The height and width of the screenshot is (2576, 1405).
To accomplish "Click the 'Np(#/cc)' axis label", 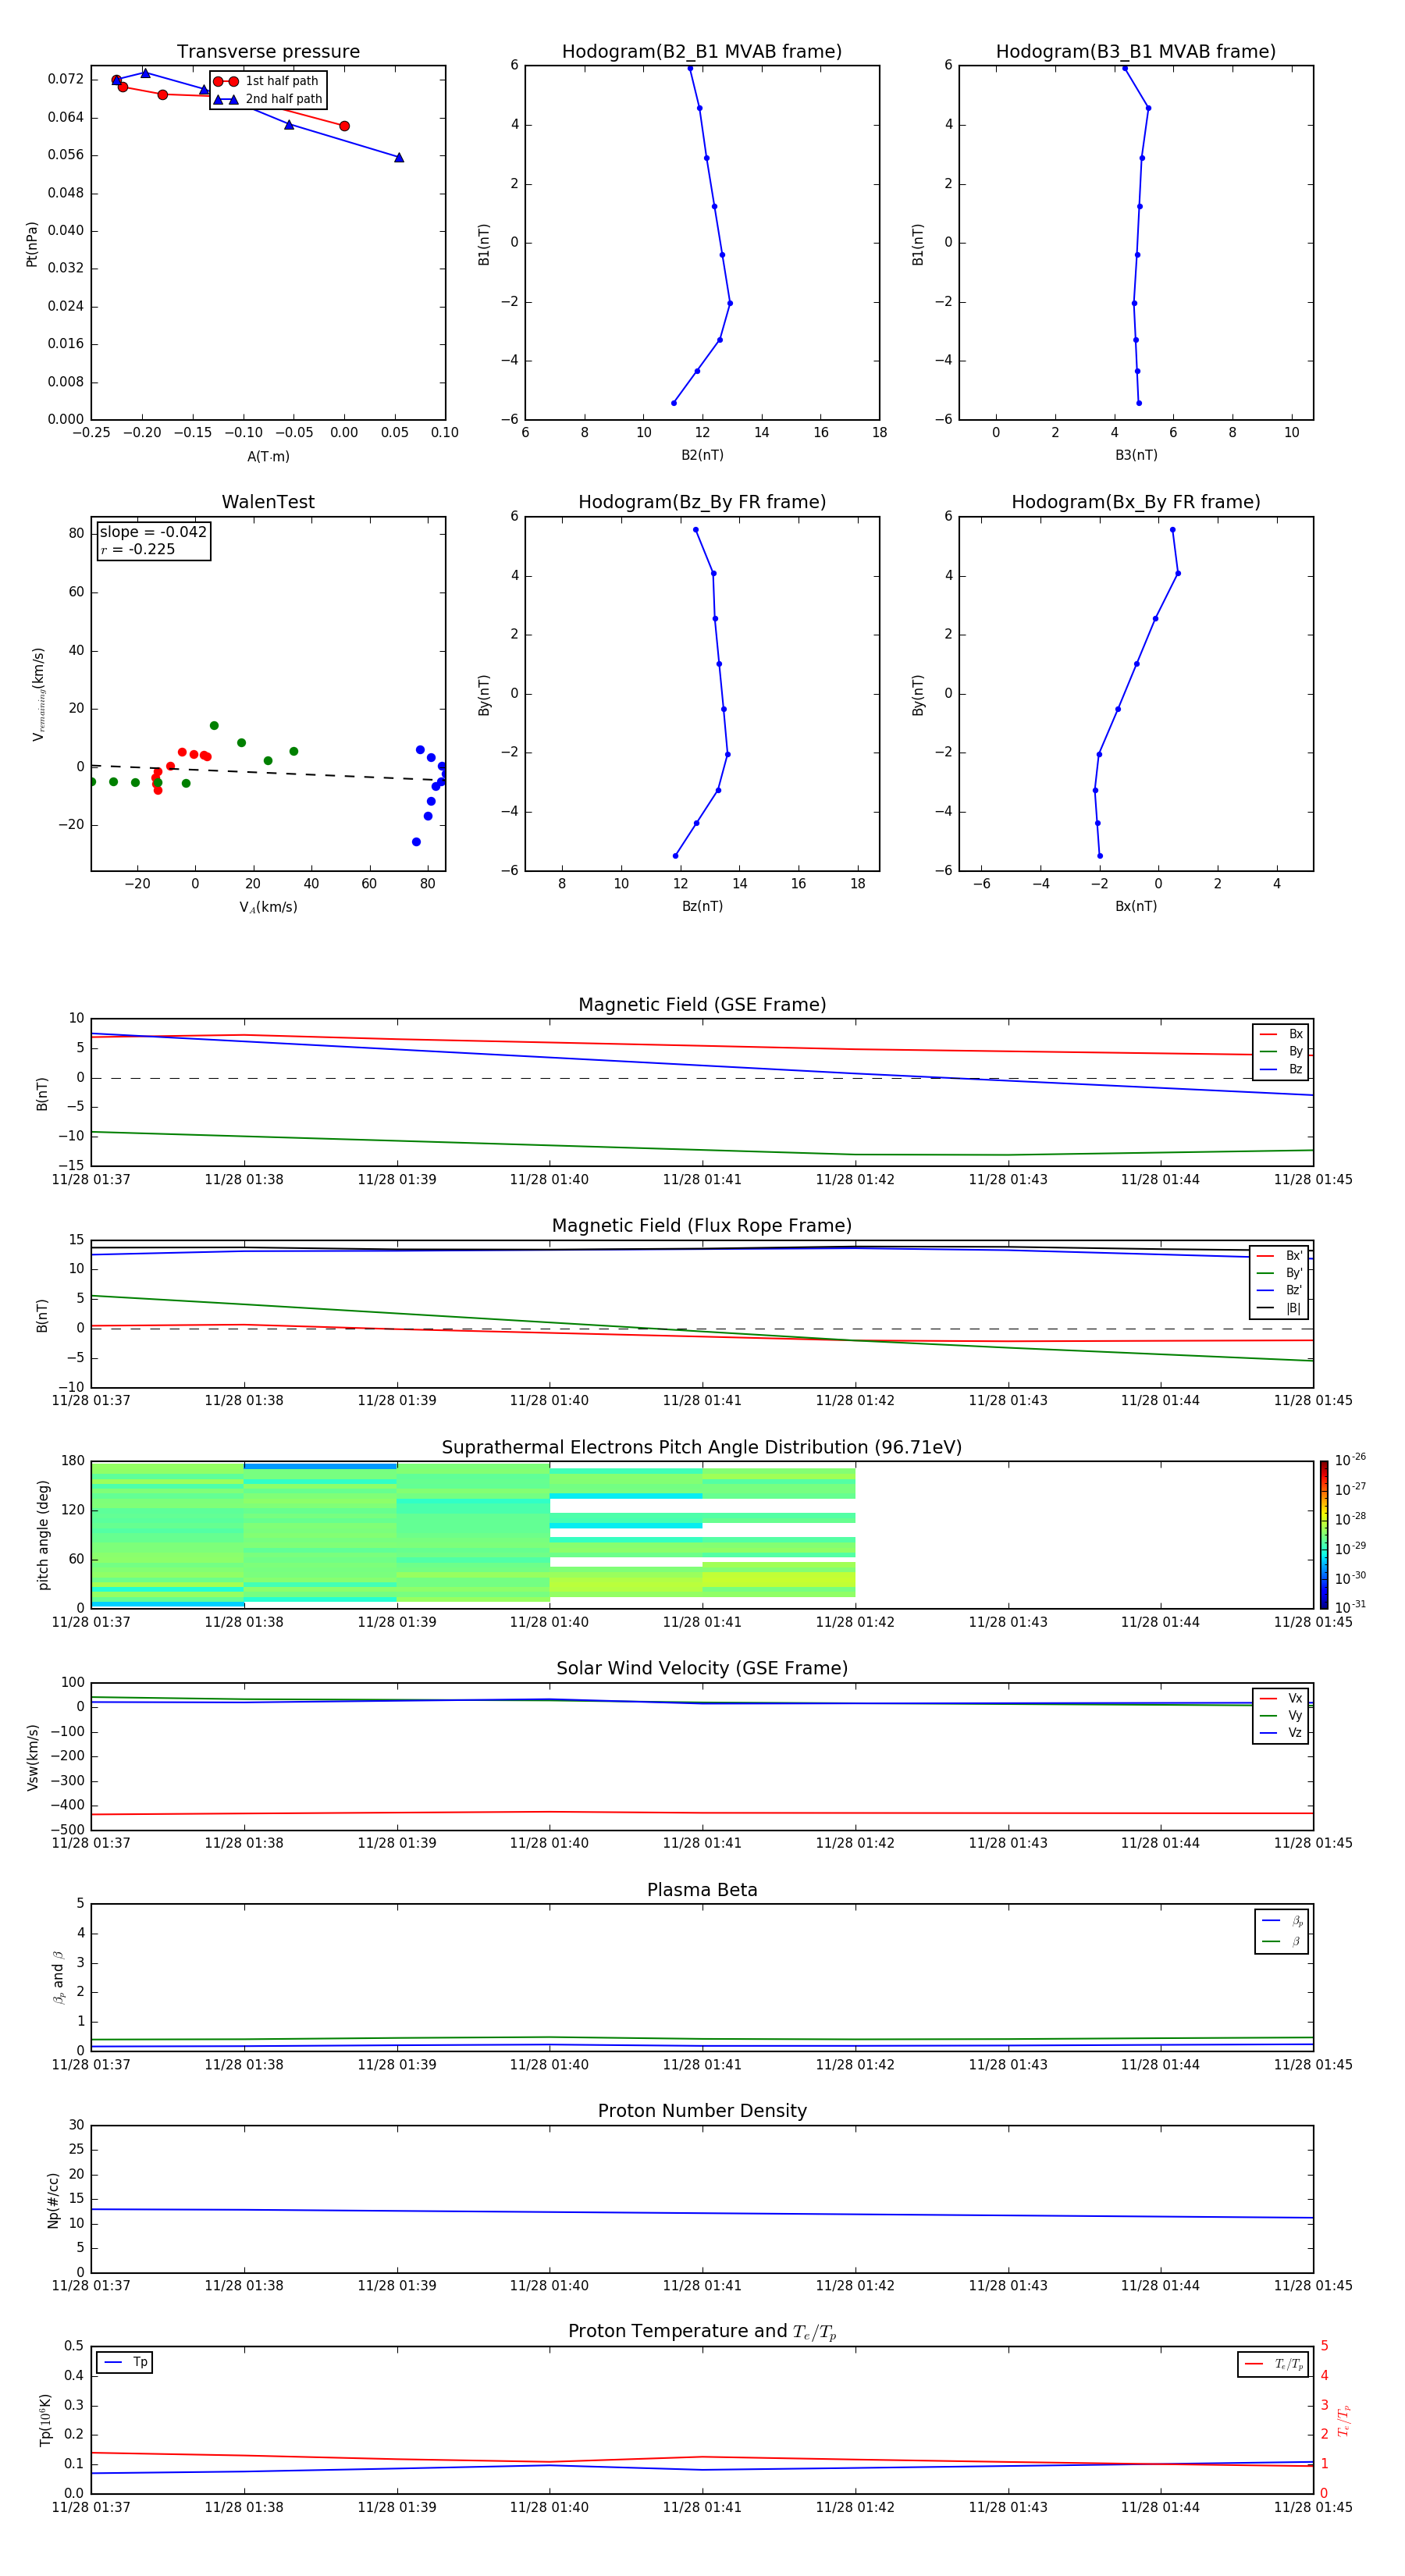I will point(53,2200).
